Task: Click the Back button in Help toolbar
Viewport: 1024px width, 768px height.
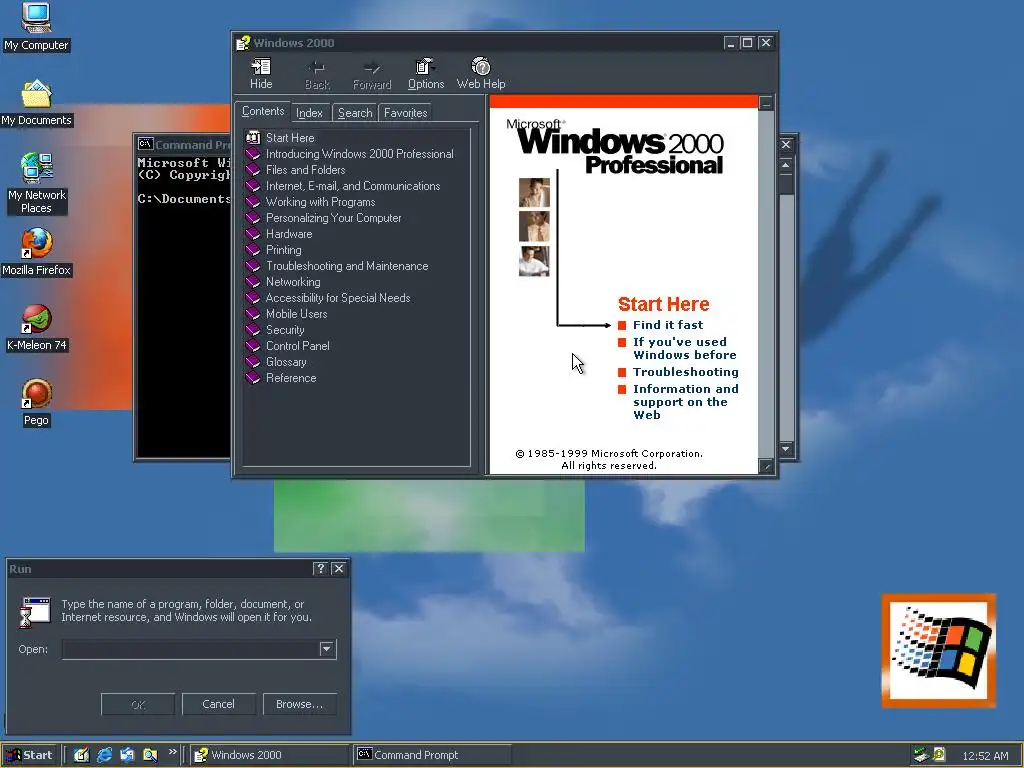Action: click(317, 73)
